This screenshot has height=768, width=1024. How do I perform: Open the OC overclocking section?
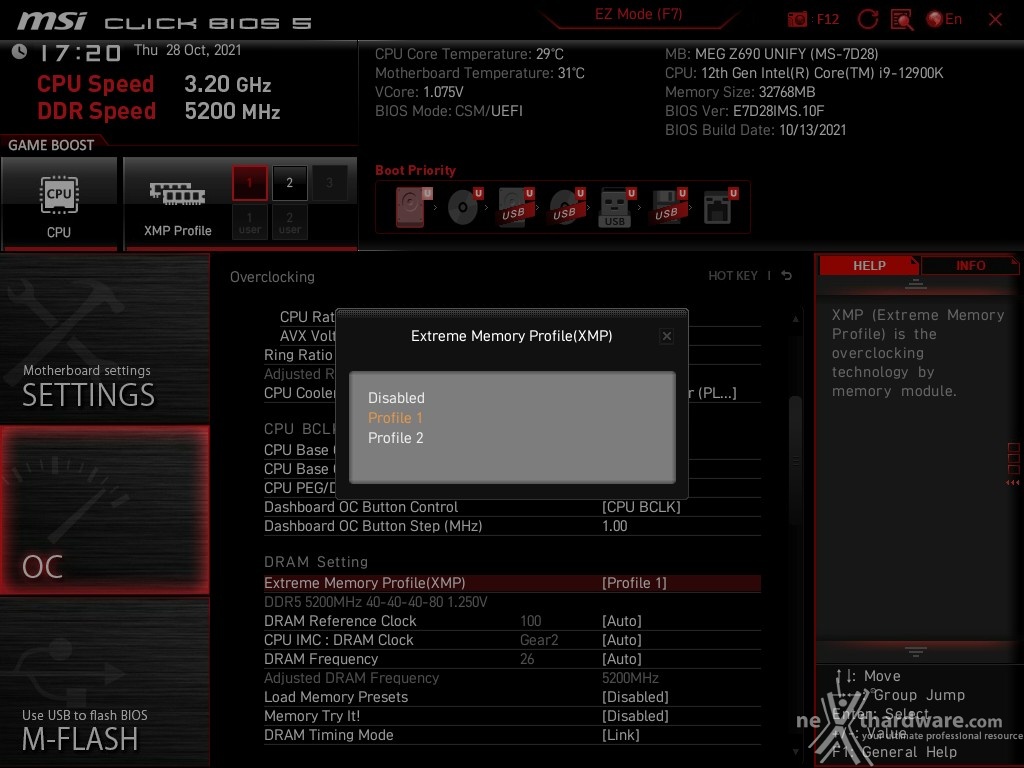104,510
